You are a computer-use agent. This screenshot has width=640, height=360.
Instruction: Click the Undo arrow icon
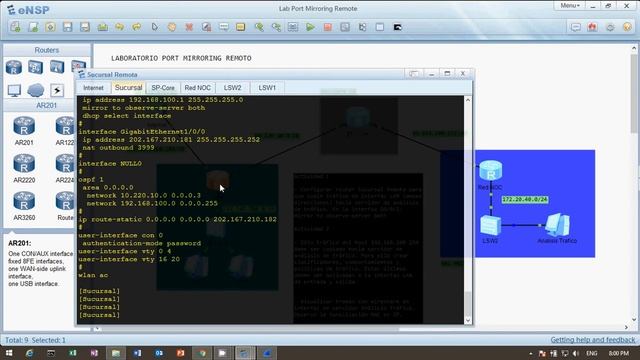click(x=119, y=27)
